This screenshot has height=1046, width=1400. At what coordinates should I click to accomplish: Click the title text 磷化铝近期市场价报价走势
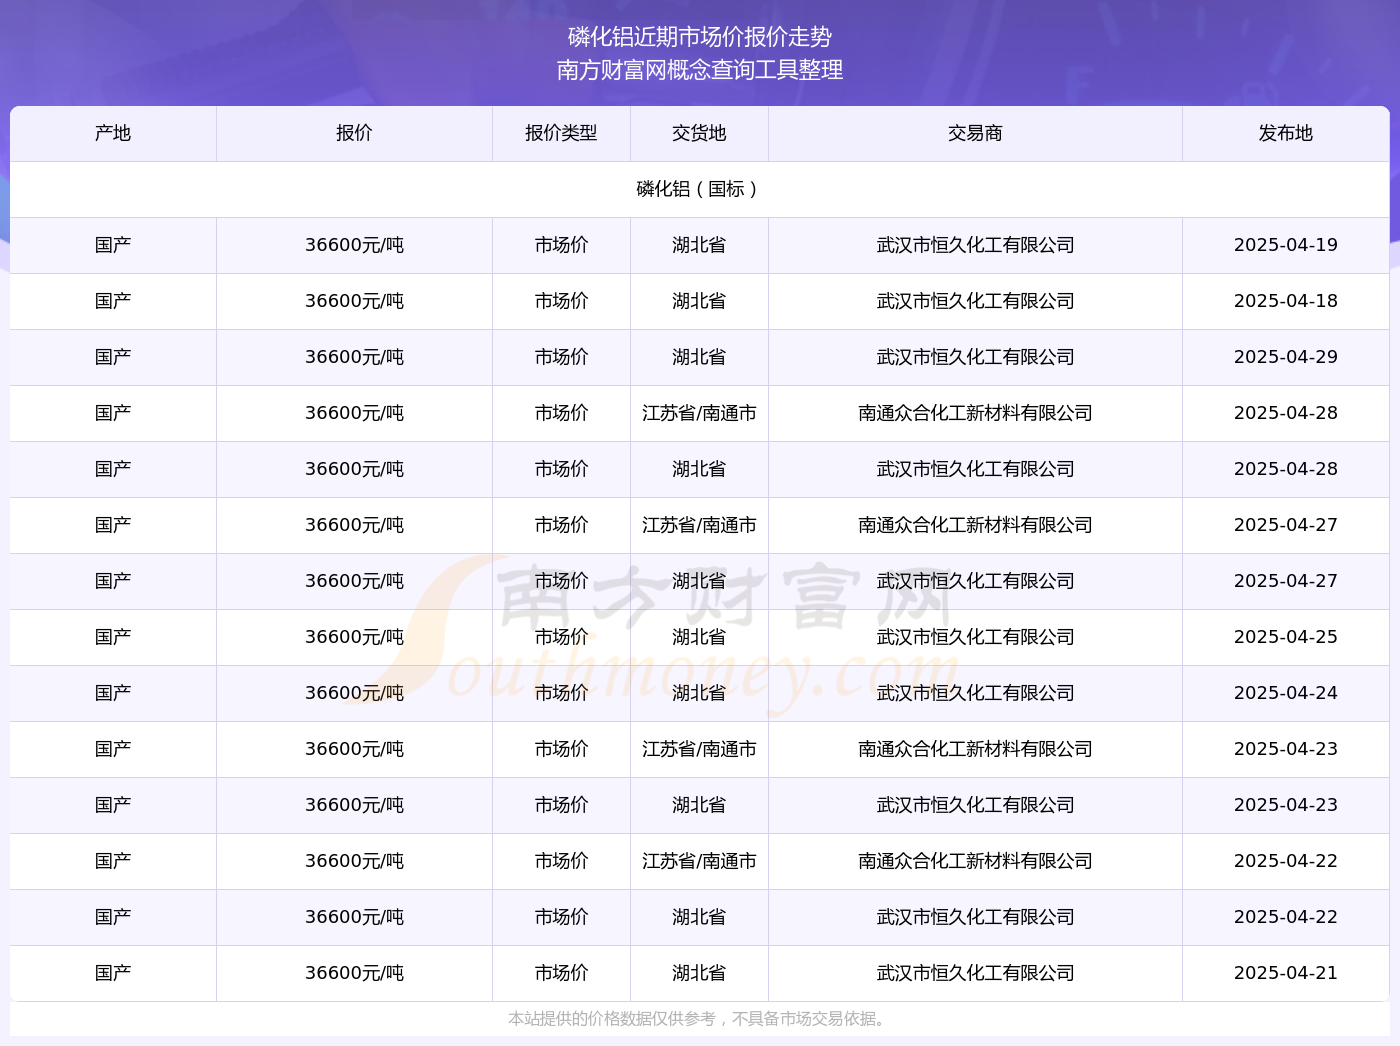click(x=700, y=37)
